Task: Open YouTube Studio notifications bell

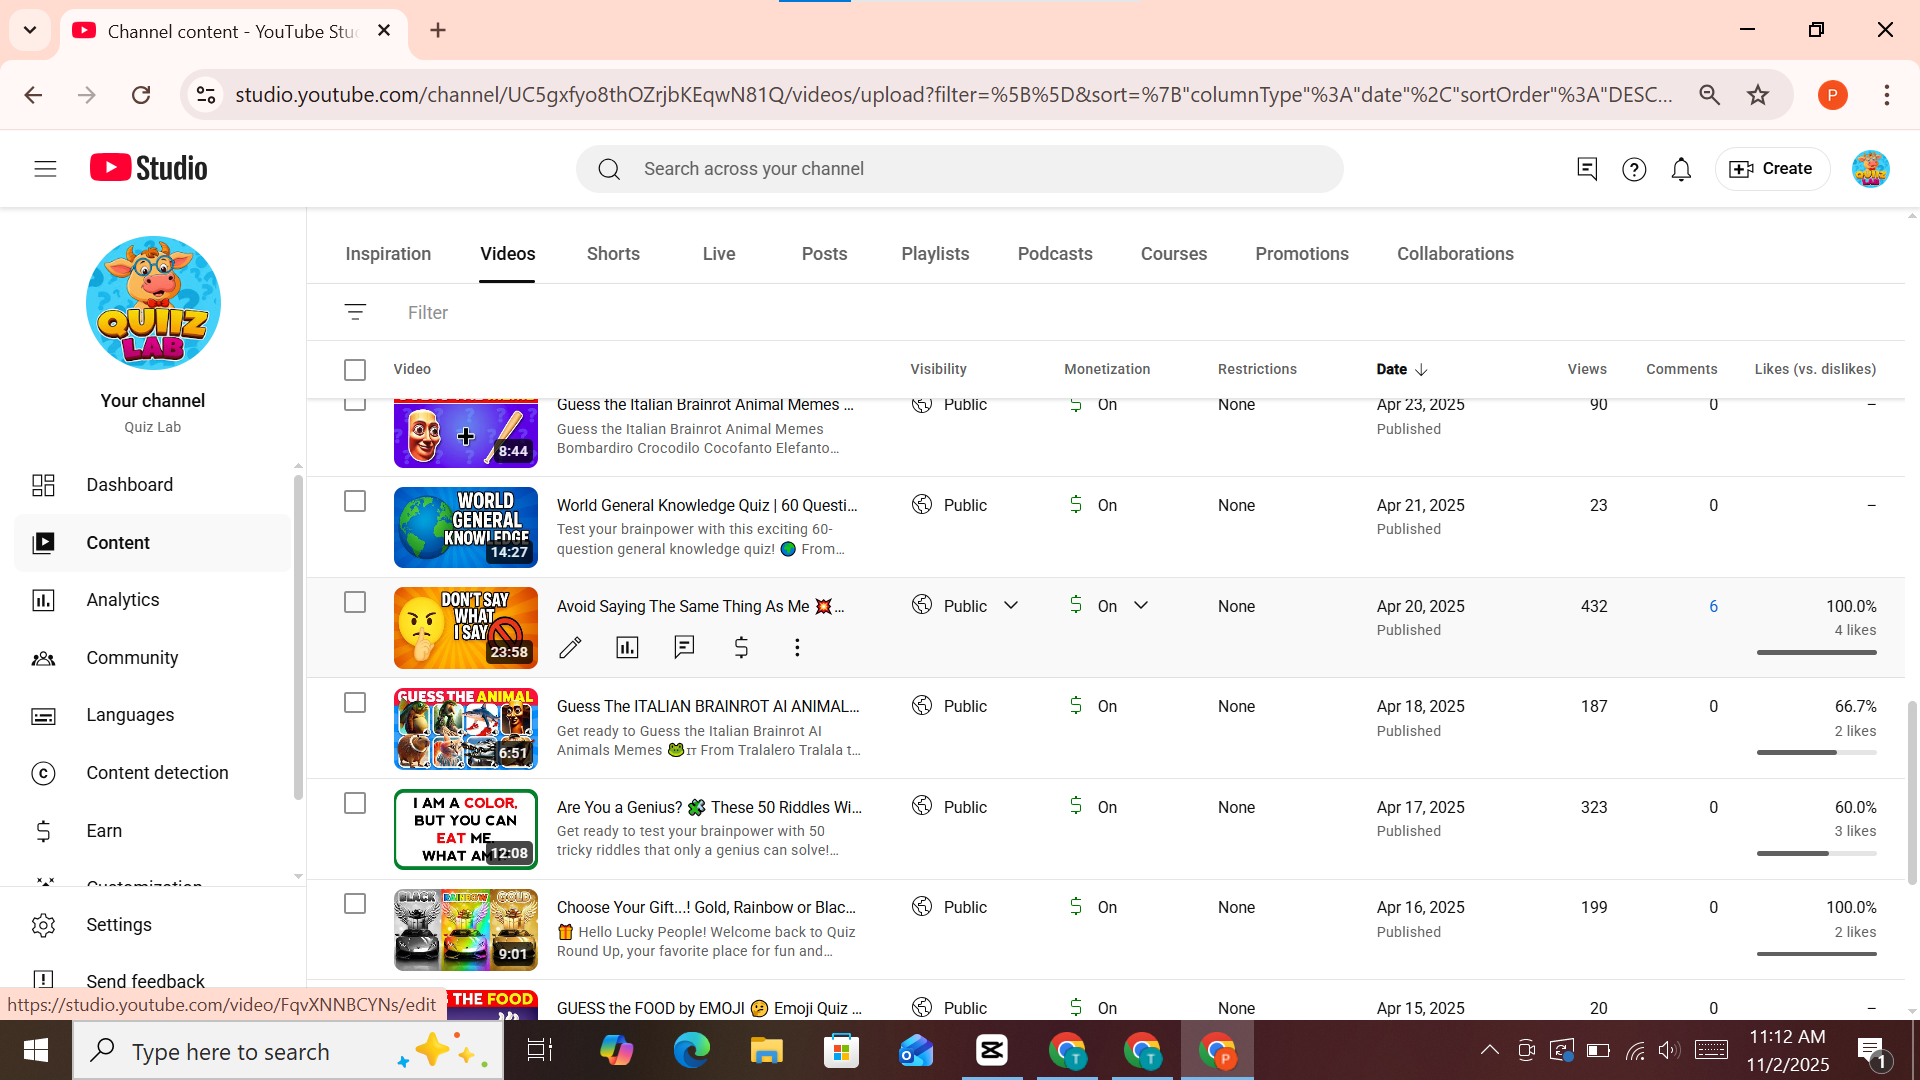Action: click(1681, 168)
